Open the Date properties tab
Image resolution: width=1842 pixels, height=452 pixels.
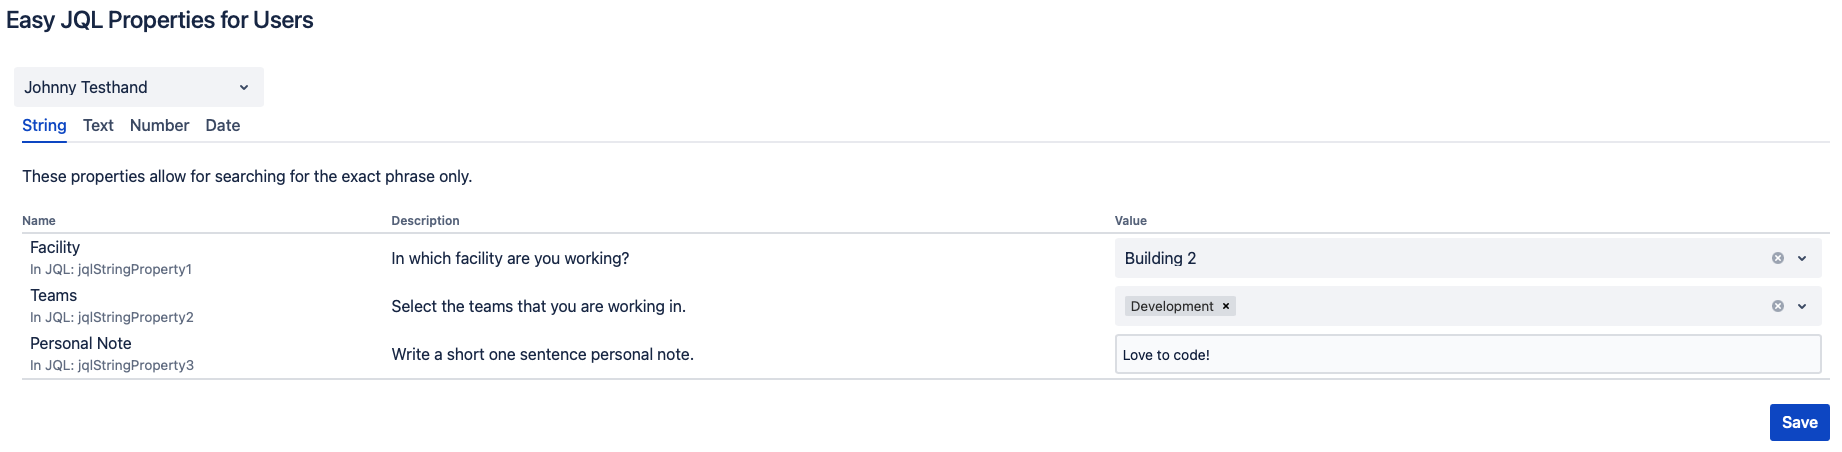coord(222,125)
